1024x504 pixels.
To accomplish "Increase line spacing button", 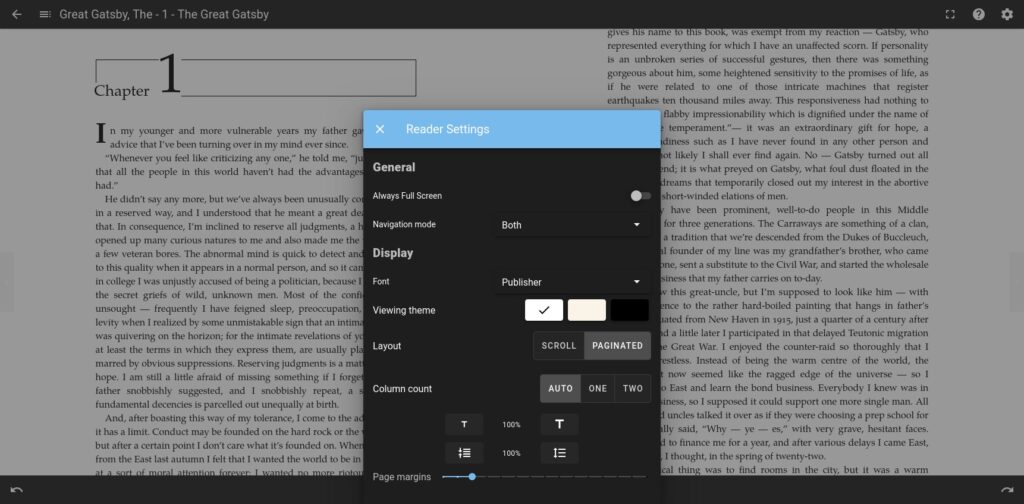I will 560,453.
